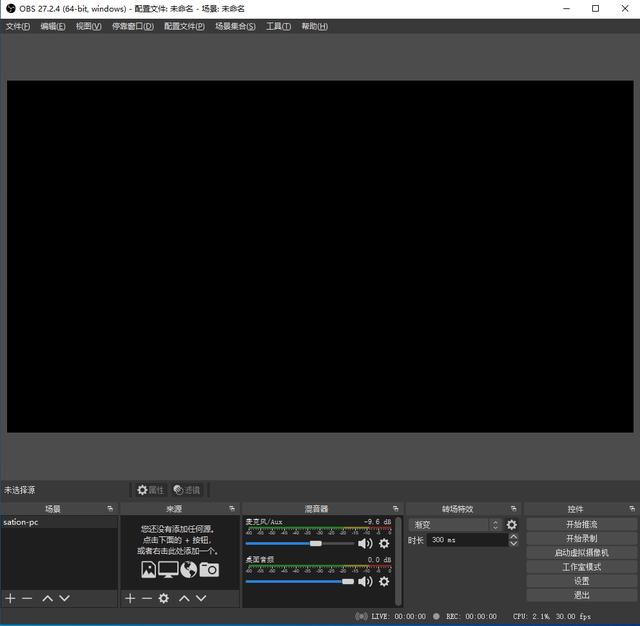Mute the 麦克风/Aux speaker icon
Viewport: 640px width, 626px height.
tap(365, 544)
